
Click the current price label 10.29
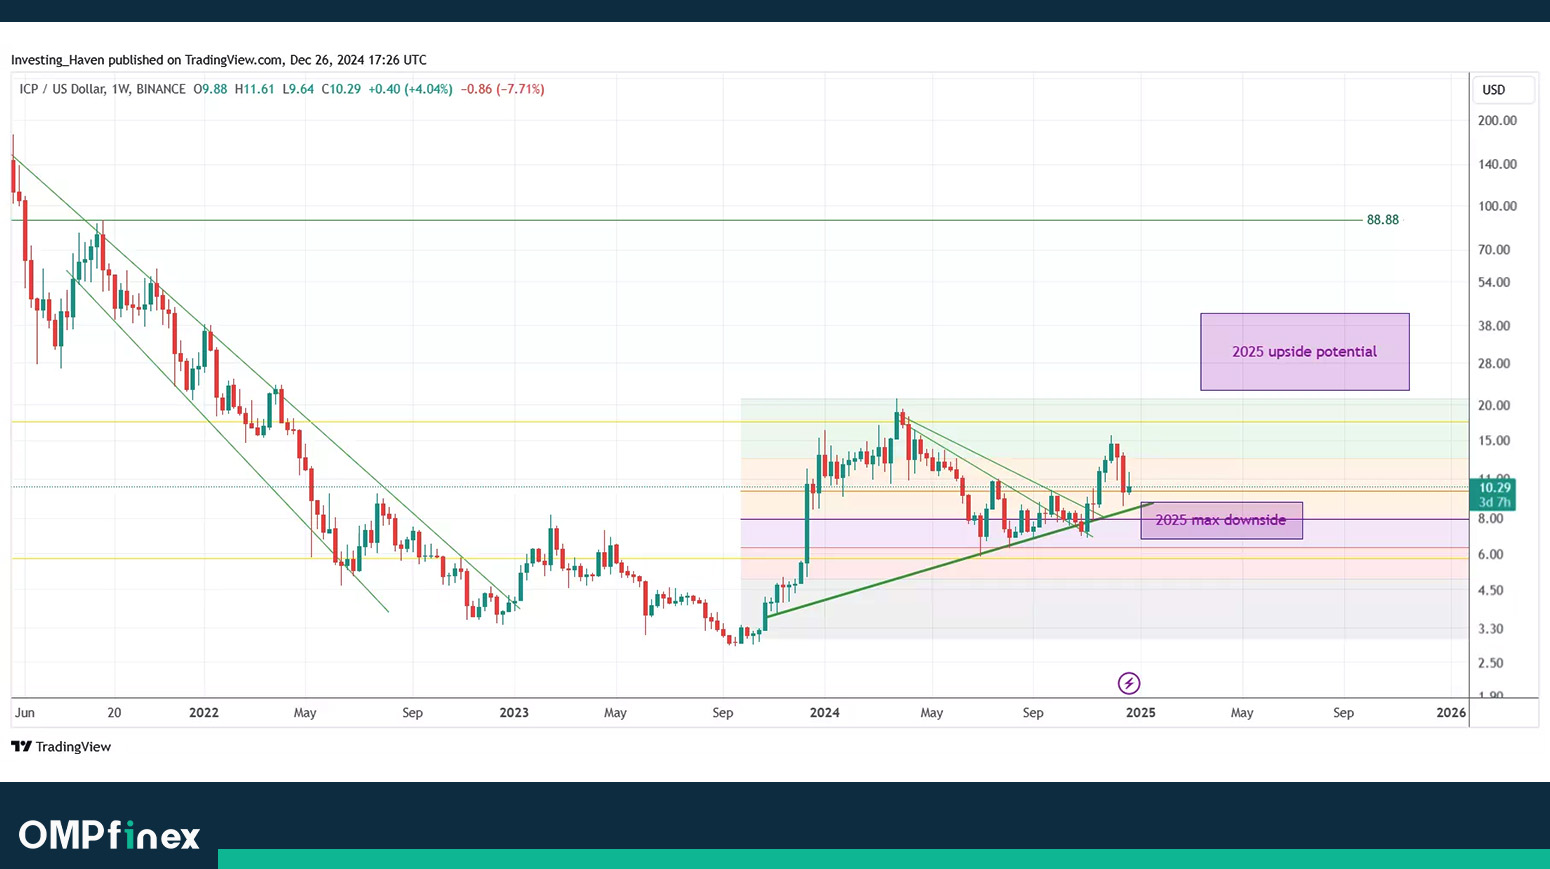1494,488
